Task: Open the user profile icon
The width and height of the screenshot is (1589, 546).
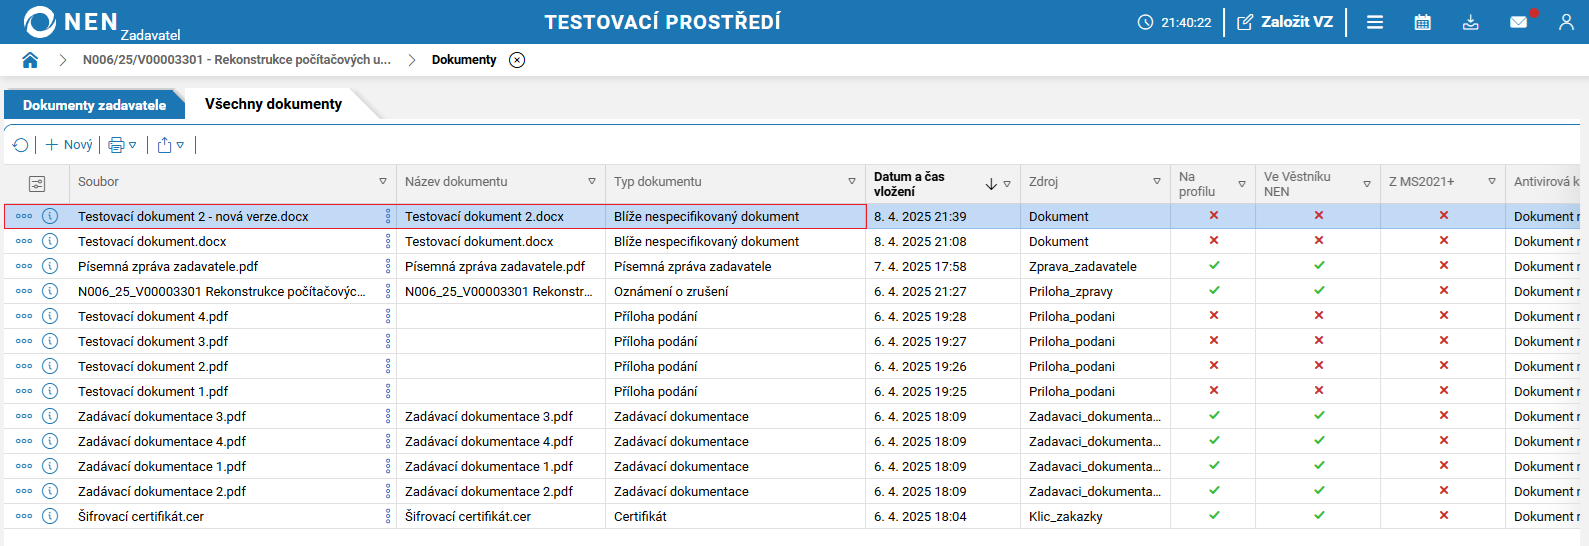Action: coord(1566,22)
